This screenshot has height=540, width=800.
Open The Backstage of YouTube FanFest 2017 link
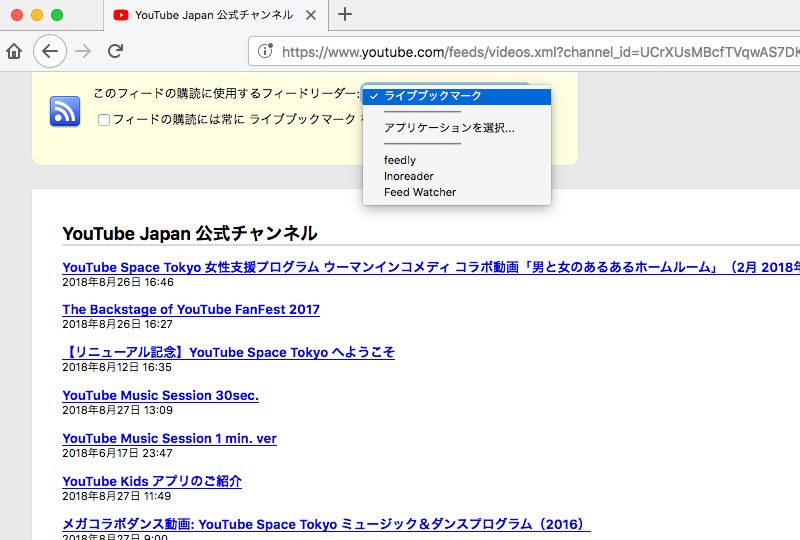click(x=191, y=310)
